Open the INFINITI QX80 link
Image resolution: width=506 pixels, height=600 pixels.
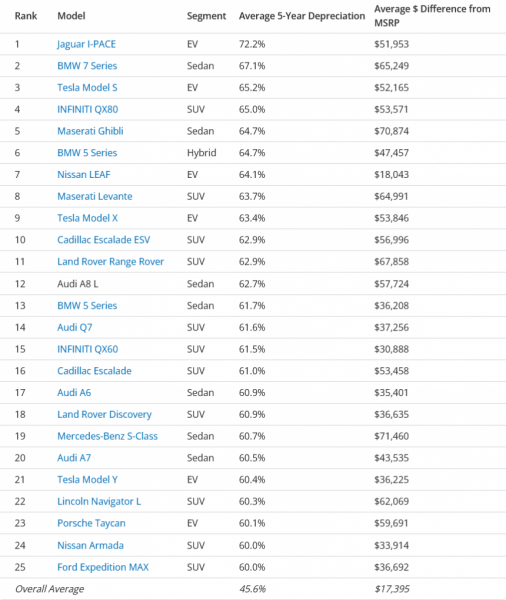[88, 109]
